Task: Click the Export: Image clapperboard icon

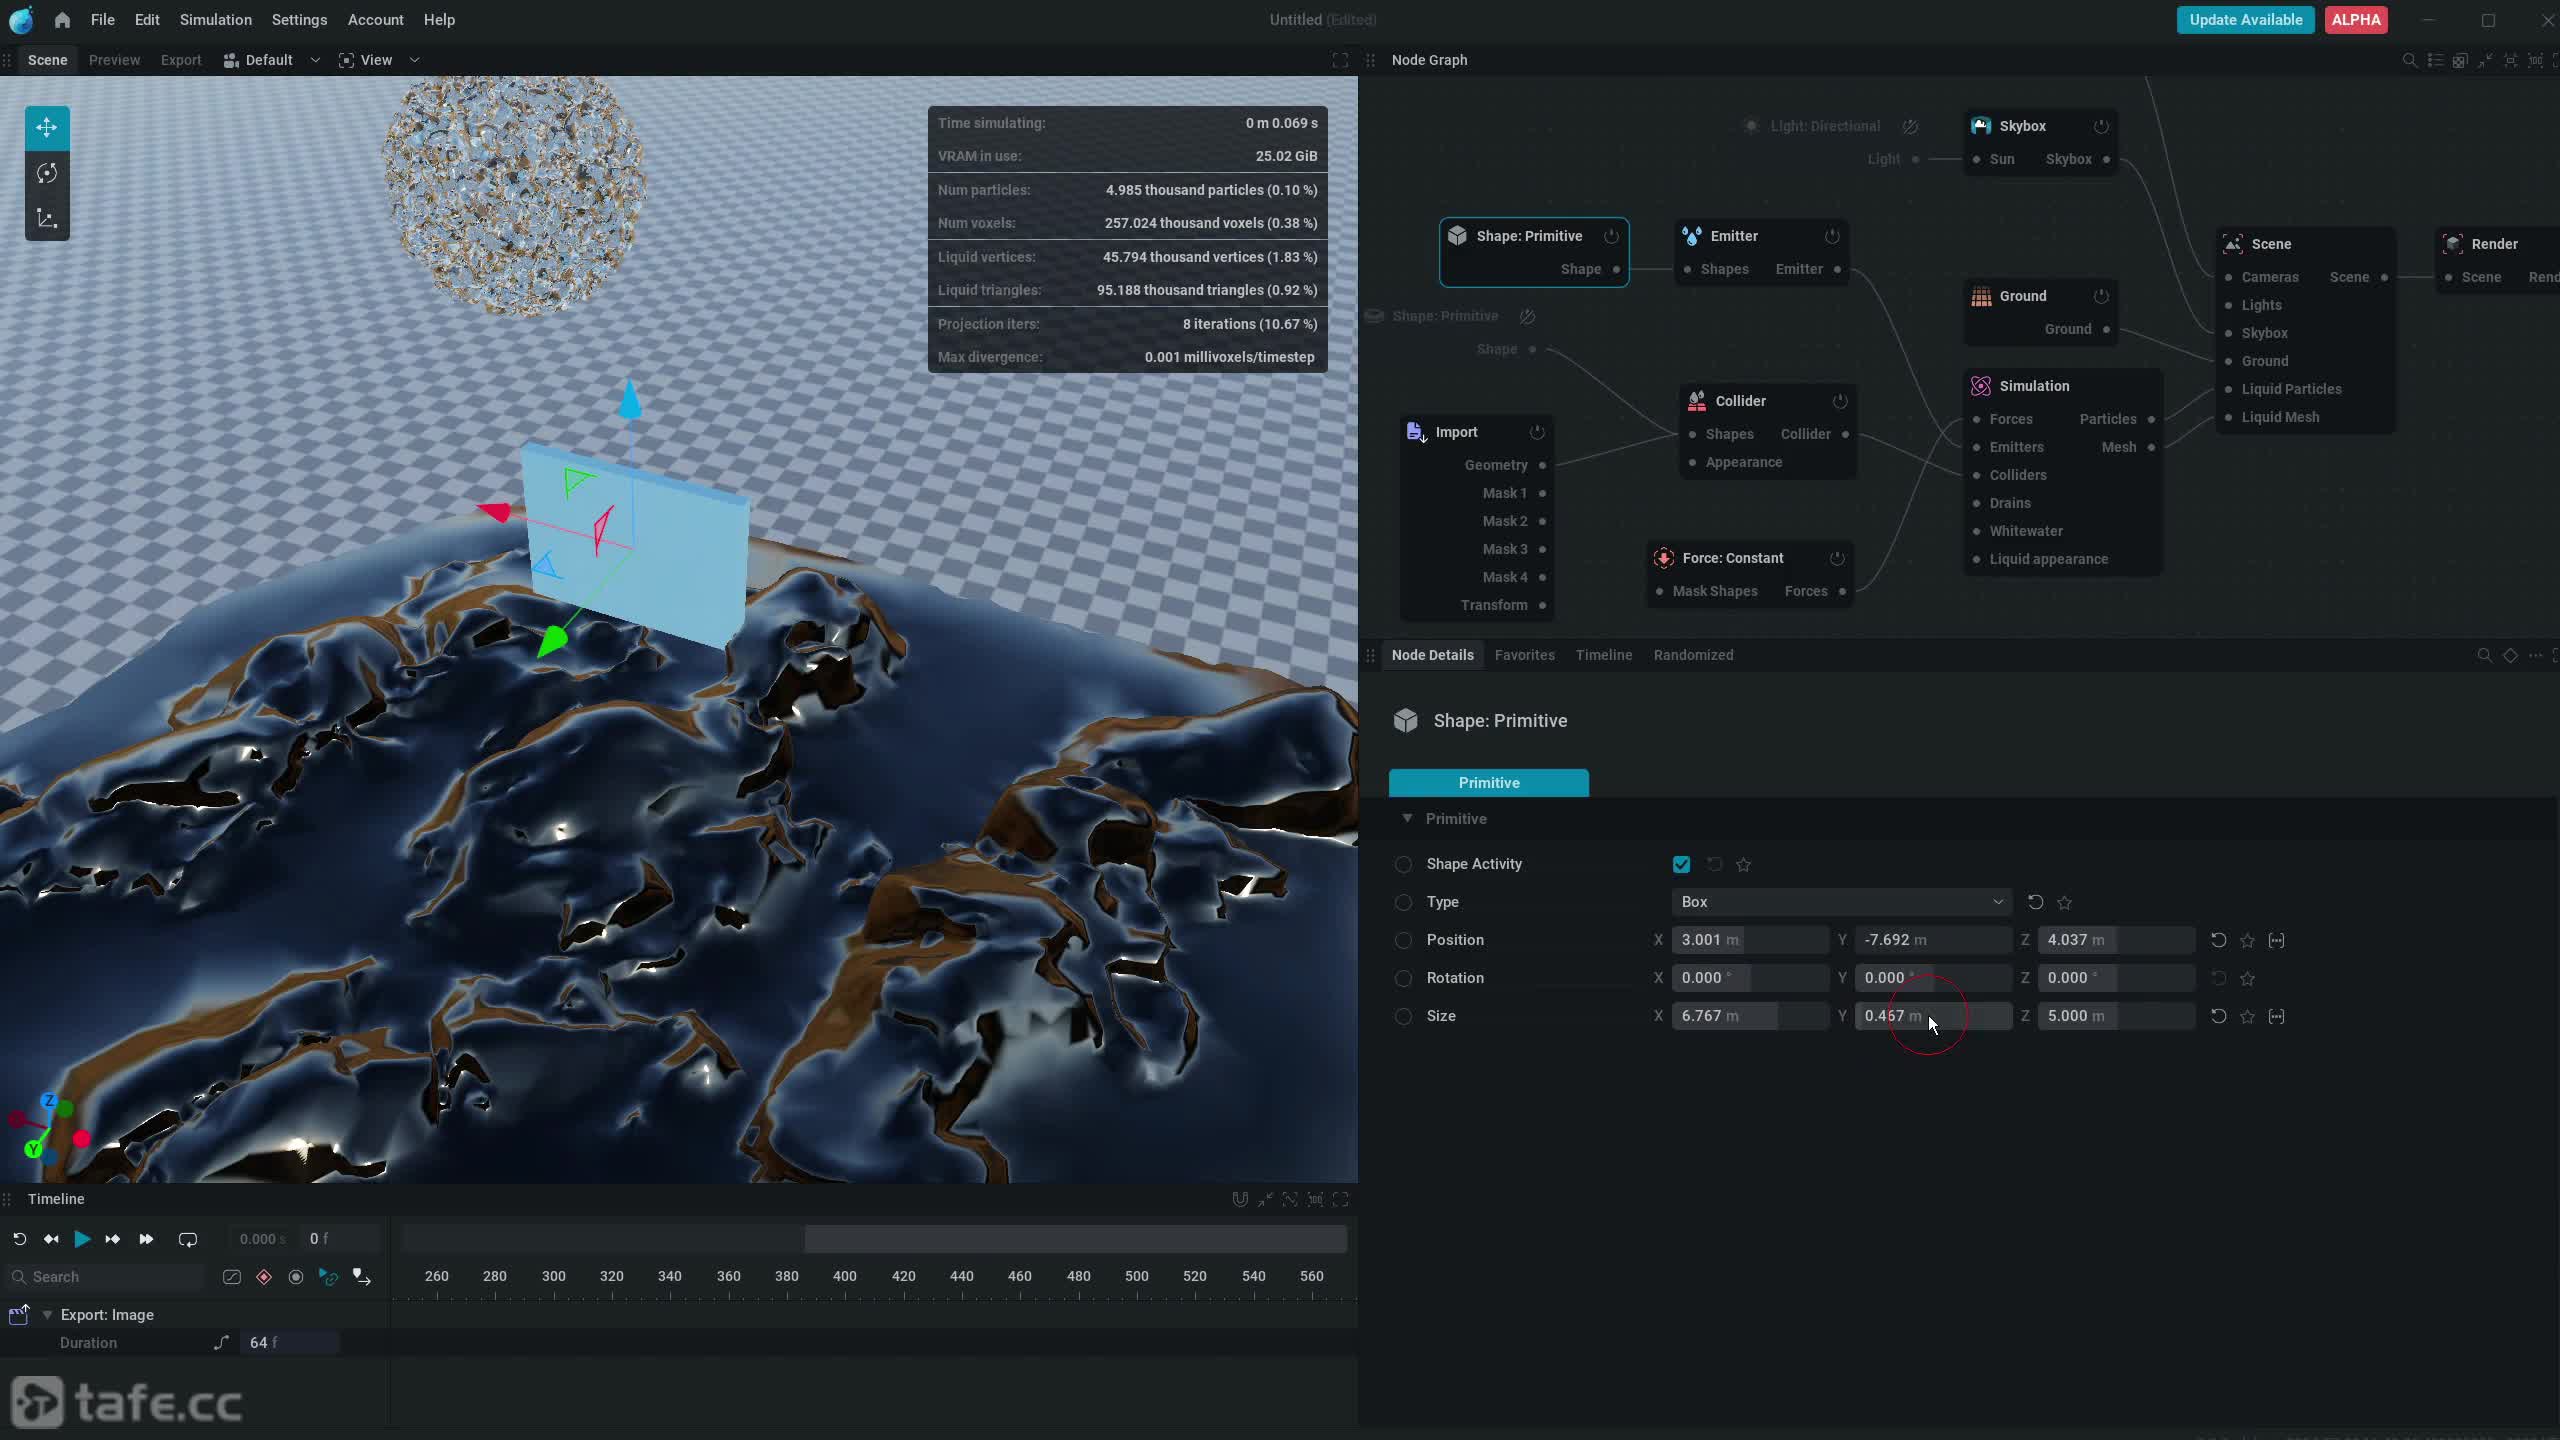Action: tap(19, 1315)
